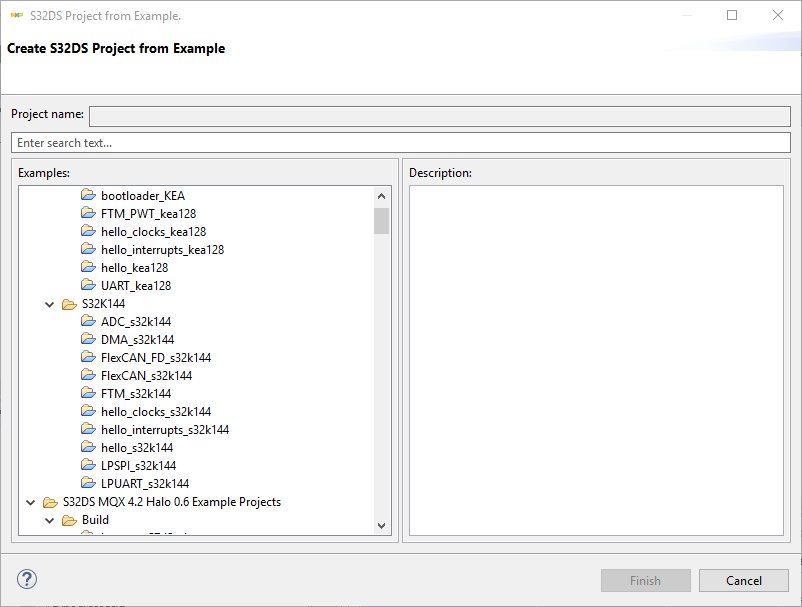Viewport: 802px width, 607px height.
Task: Select the LPUART_s32k144 example
Action: point(145,483)
